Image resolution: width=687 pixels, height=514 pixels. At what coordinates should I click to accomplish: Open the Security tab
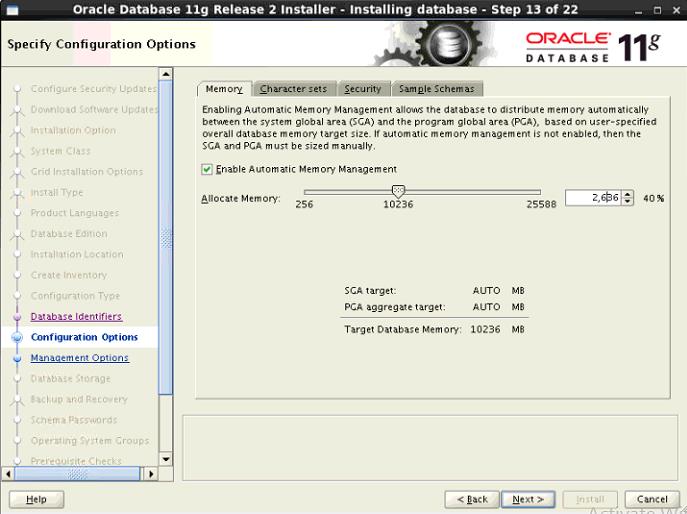(363, 89)
